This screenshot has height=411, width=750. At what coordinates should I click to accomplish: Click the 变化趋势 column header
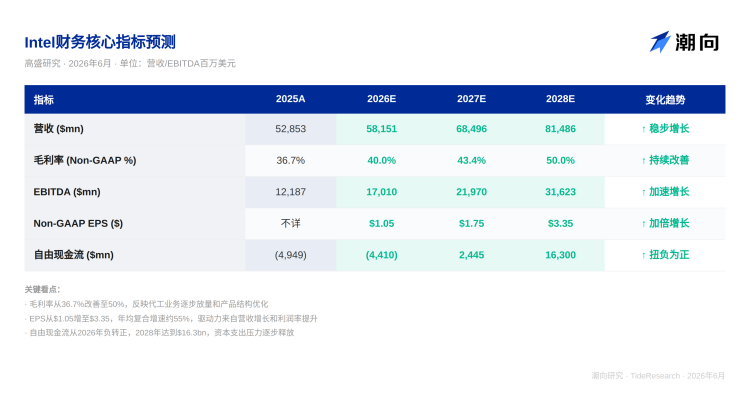tap(665, 100)
